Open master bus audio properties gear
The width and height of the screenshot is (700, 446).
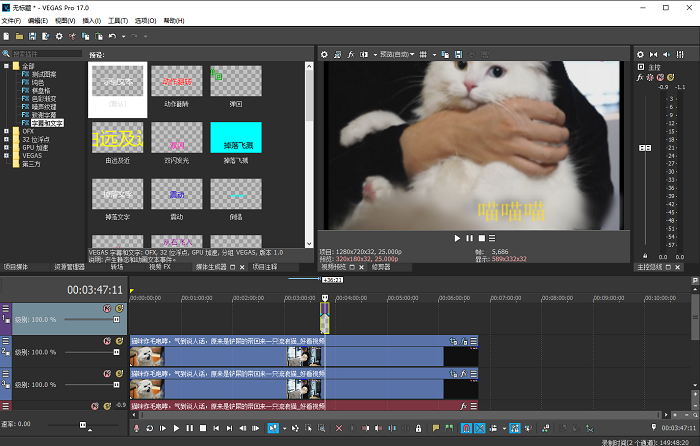coord(642,53)
